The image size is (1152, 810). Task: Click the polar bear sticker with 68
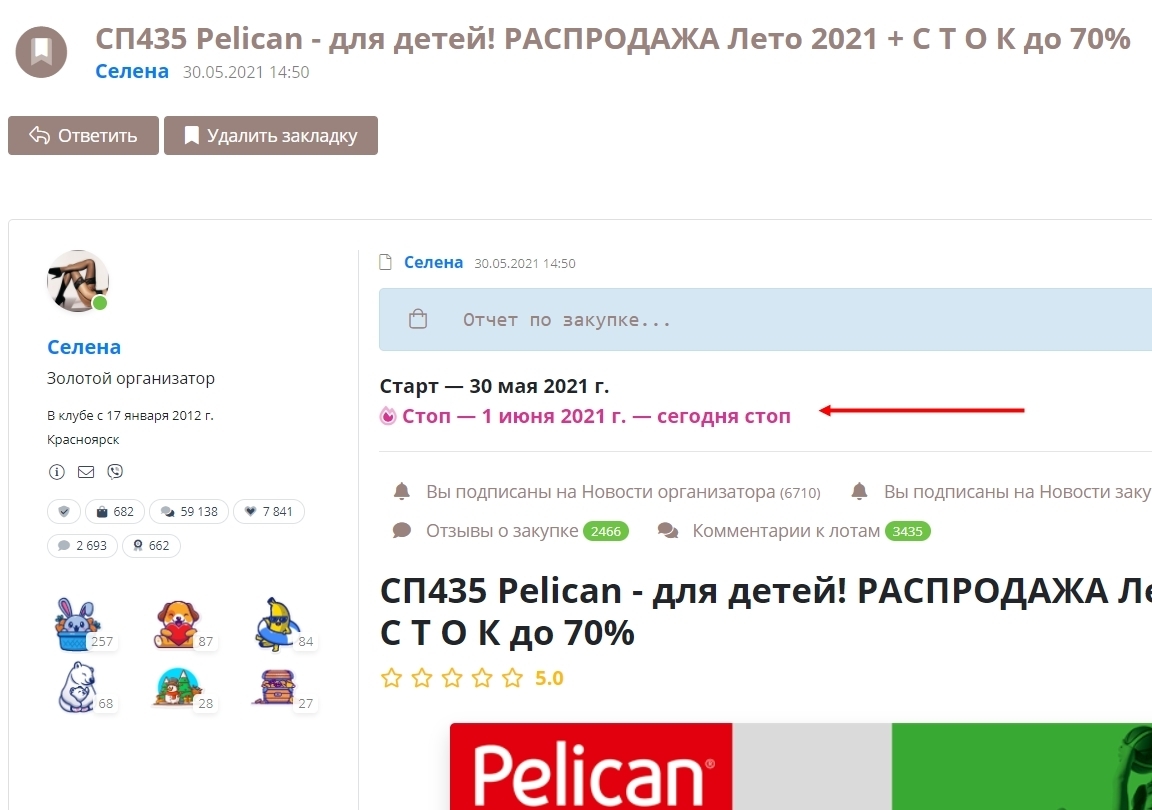pos(77,687)
